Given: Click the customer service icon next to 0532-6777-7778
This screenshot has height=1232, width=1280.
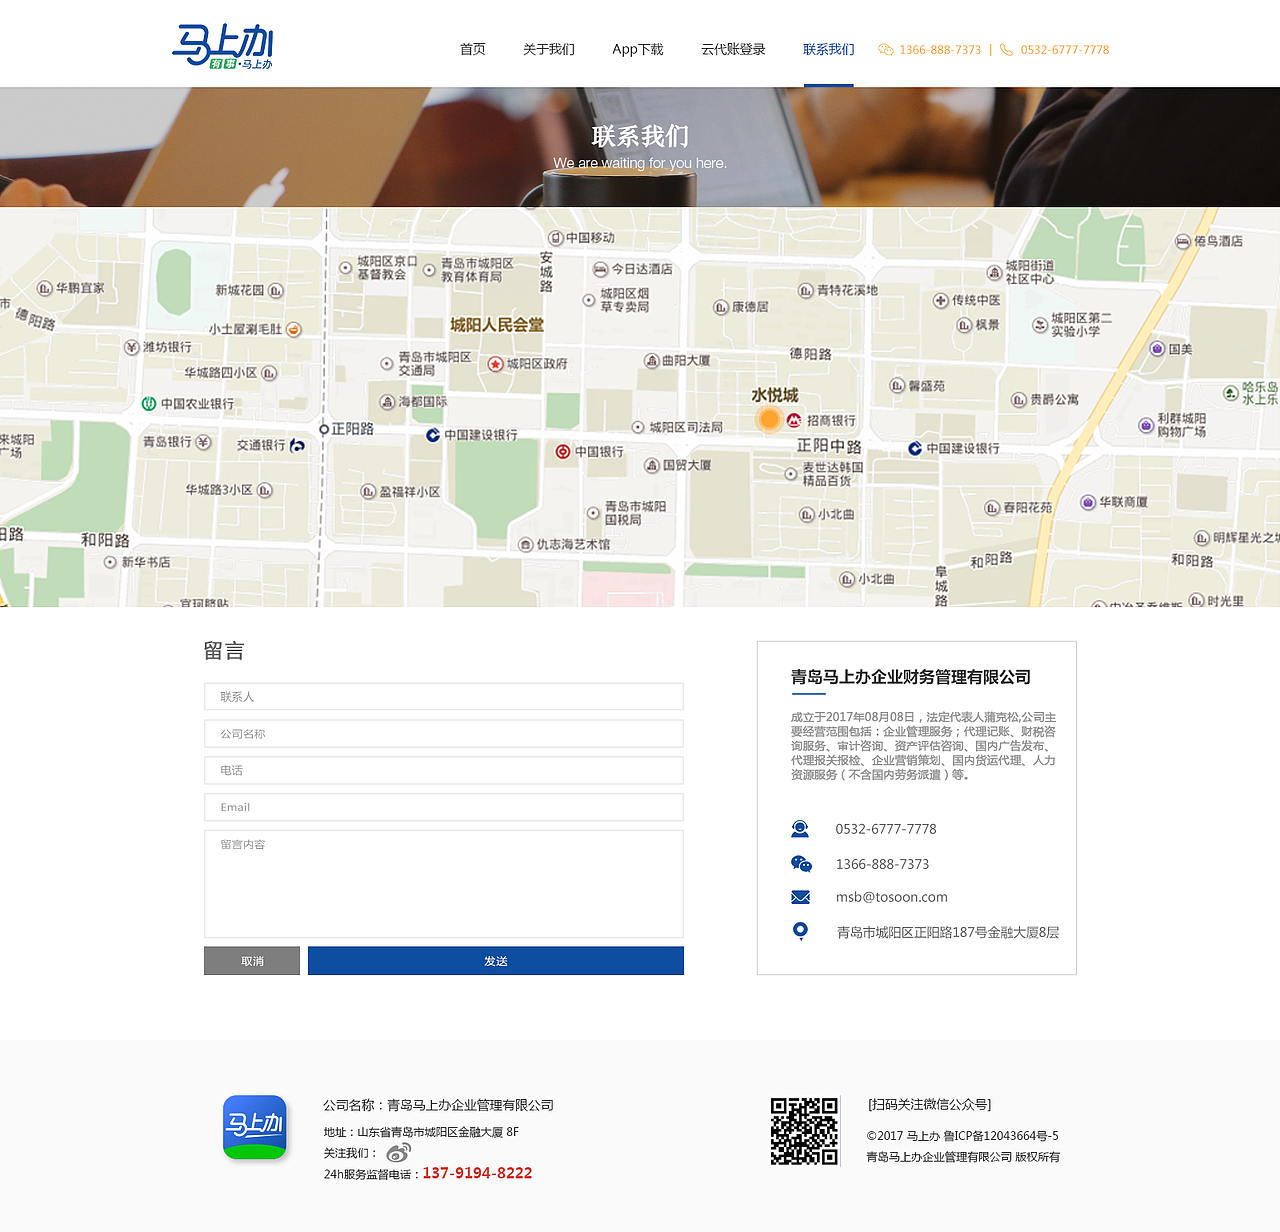Looking at the screenshot, I should [x=800, y=828].
